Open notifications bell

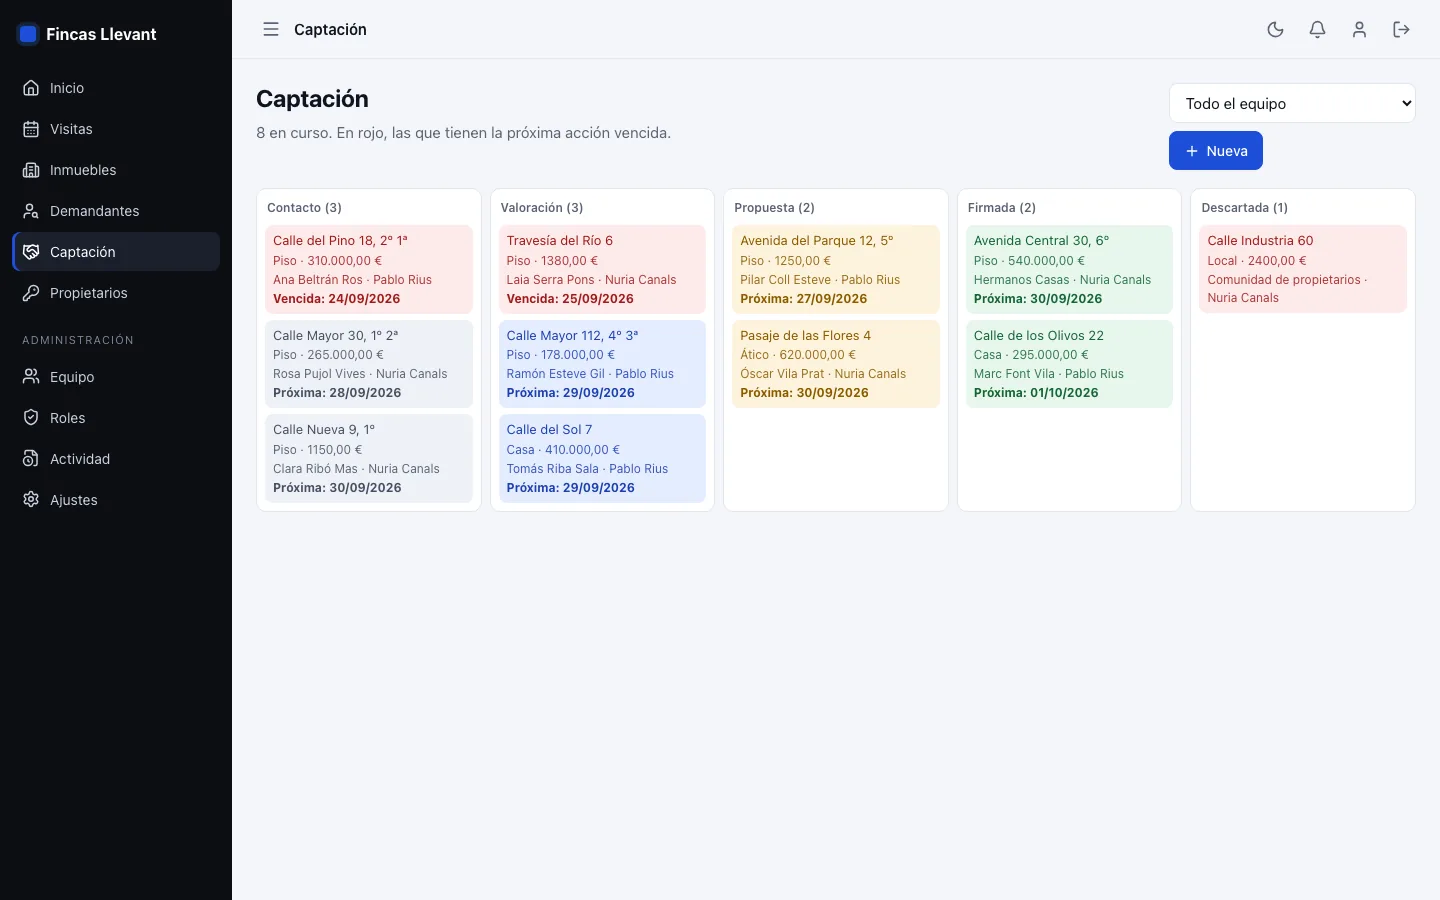point(1318,30)
